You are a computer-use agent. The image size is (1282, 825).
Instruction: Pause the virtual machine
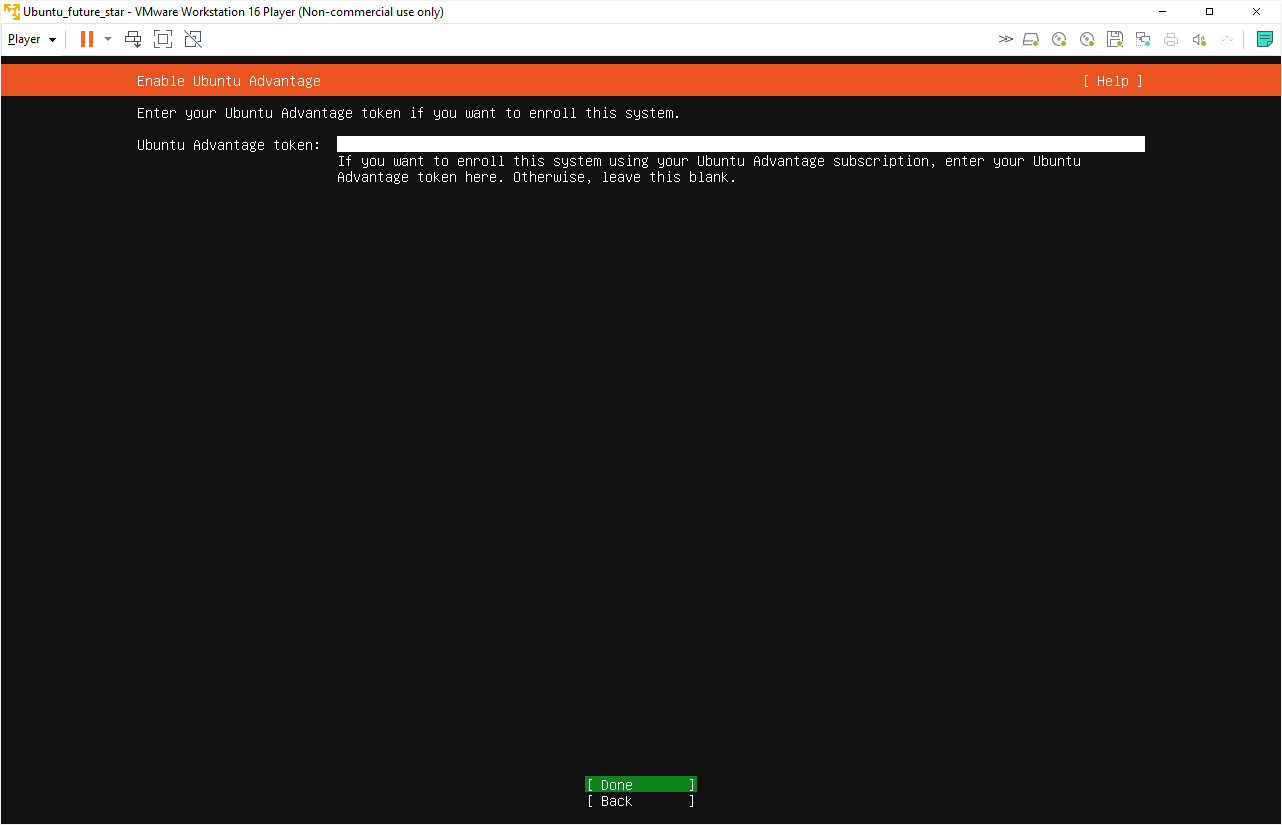(x=87, y=39)
